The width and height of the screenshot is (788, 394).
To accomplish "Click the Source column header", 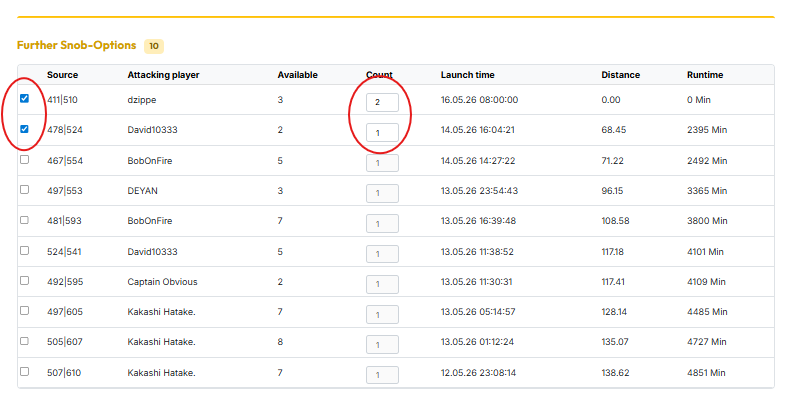I will [62, 75].
